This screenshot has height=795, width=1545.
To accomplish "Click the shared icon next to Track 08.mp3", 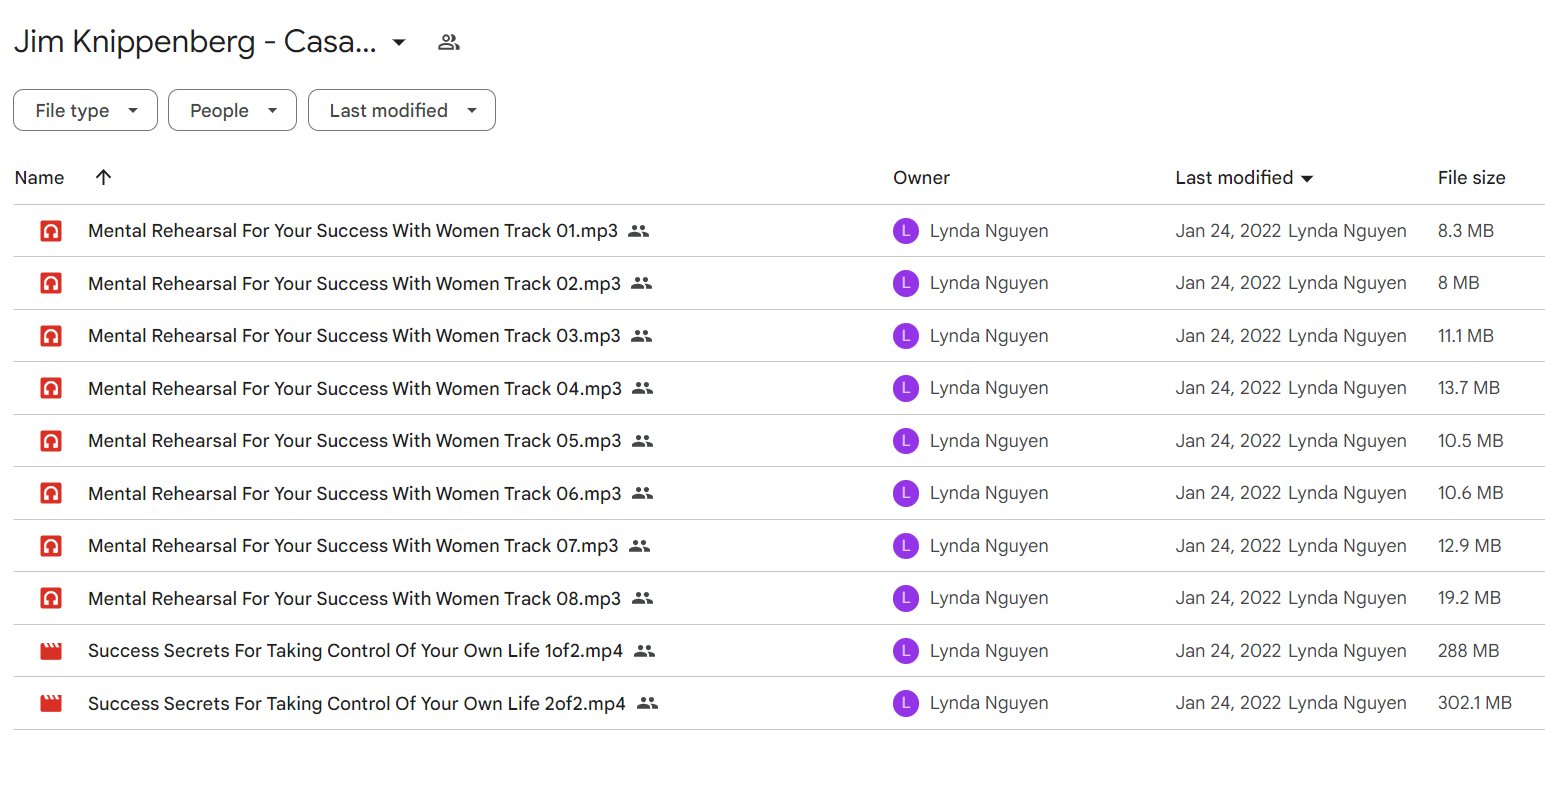I will pyautogui.click(x=643, y=598).
